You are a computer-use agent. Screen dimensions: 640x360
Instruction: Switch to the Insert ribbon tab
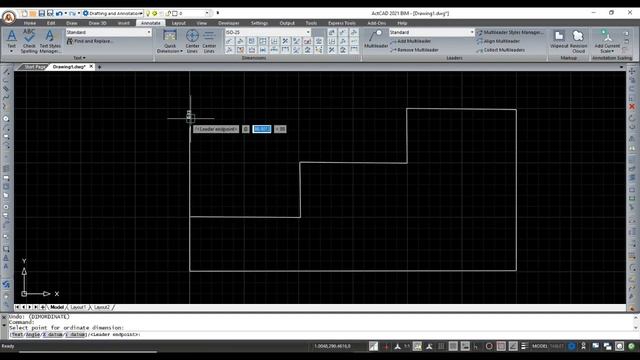pos(124,23)
